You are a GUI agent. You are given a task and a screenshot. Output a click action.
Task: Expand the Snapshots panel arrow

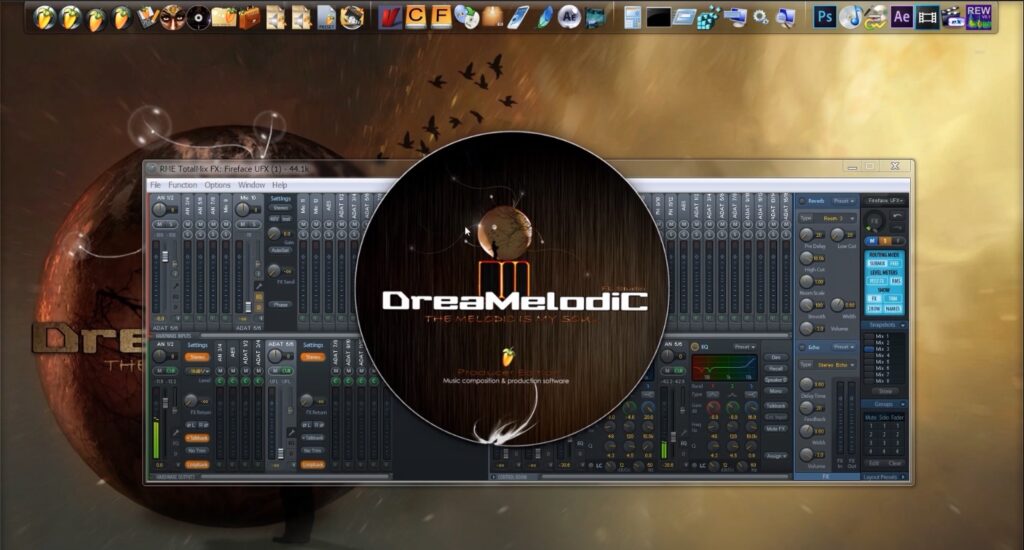click(903, 325)
